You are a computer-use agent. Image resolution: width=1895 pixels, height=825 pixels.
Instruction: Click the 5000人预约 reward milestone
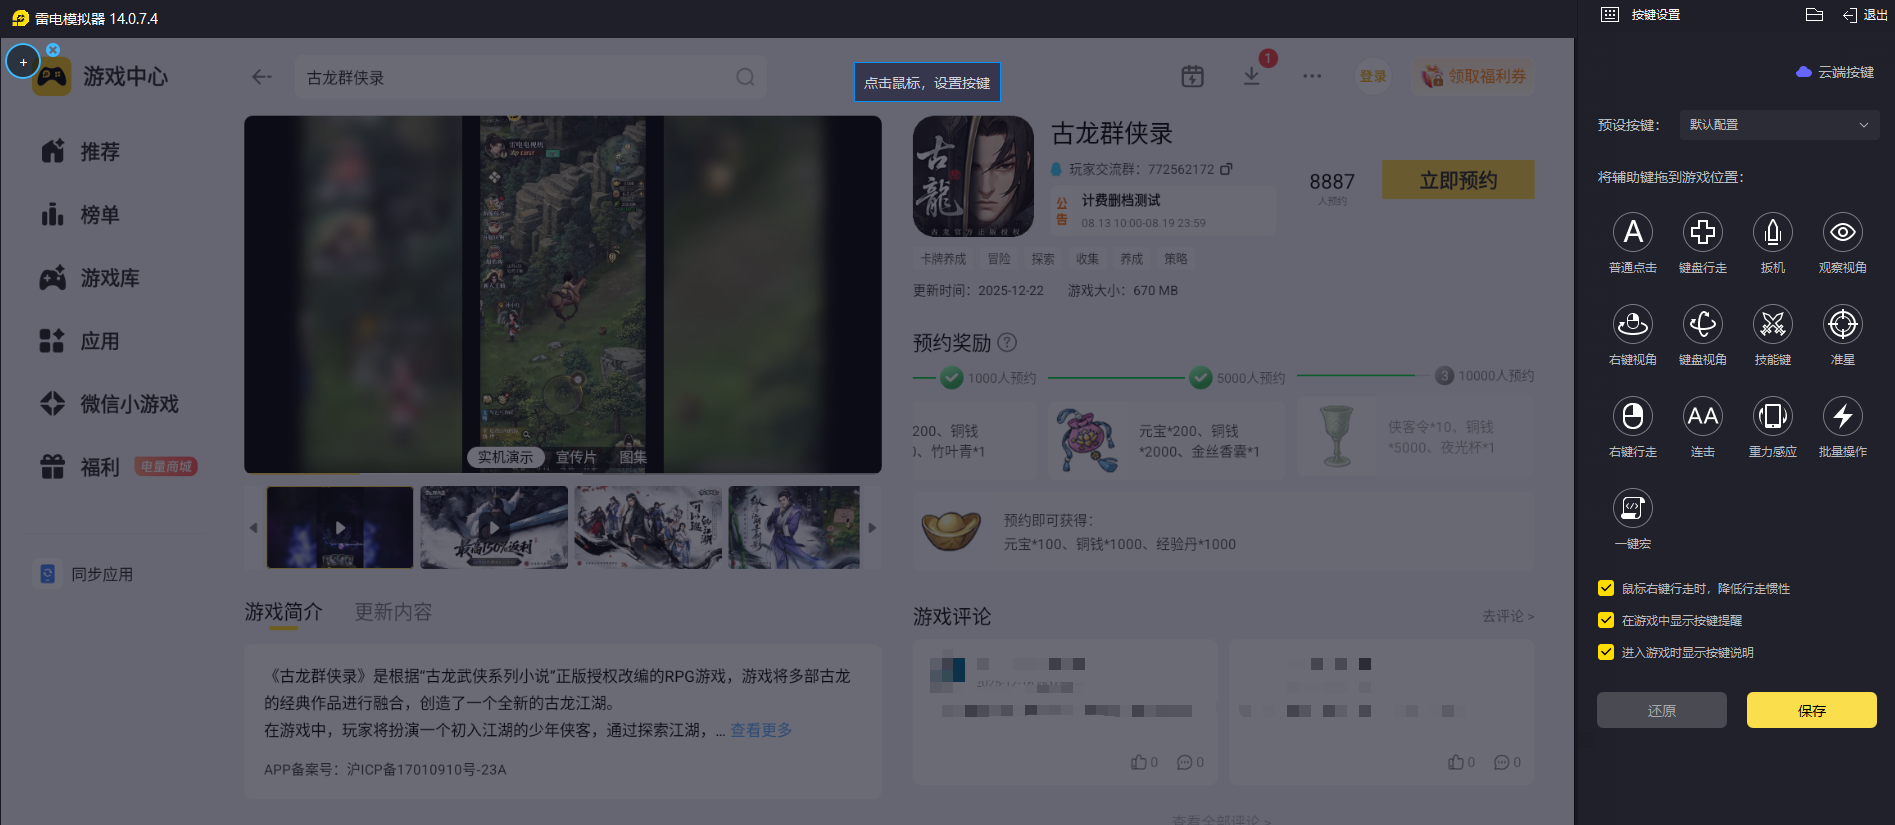(1238, 378)
